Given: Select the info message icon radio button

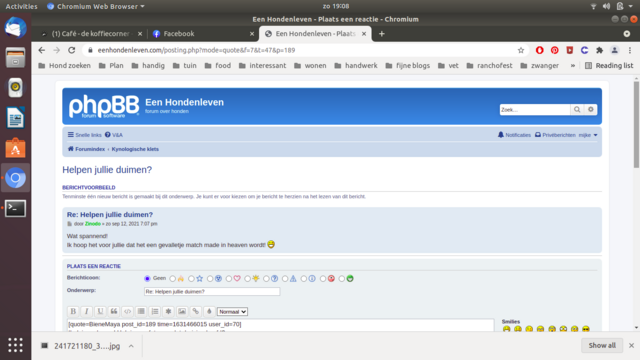Looking at the screenshot, I should pyautogui.click(x=304, y=279).
